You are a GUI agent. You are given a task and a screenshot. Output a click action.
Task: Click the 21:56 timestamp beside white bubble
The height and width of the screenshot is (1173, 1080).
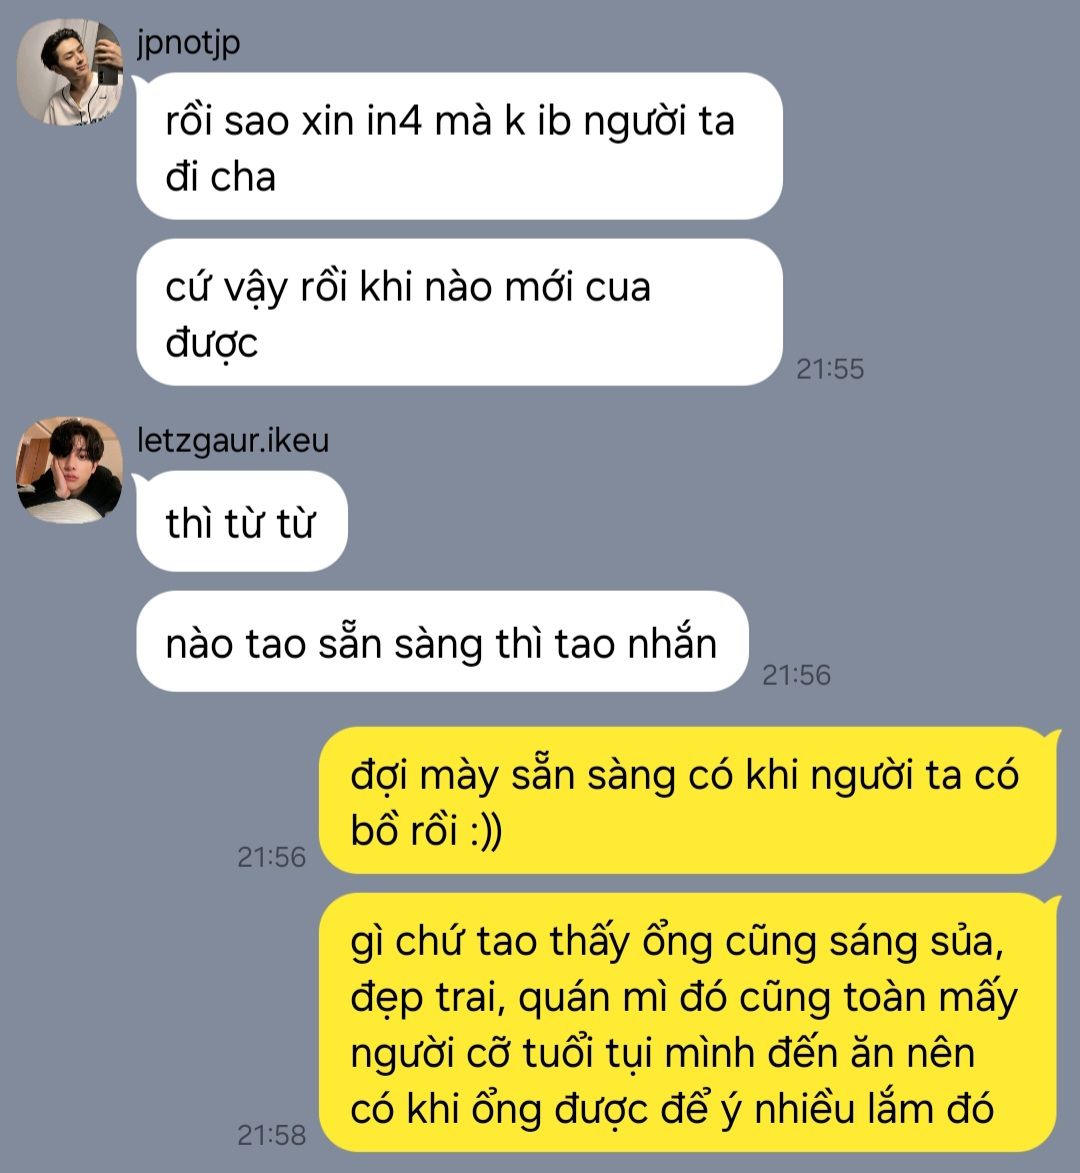pos(797,675)
